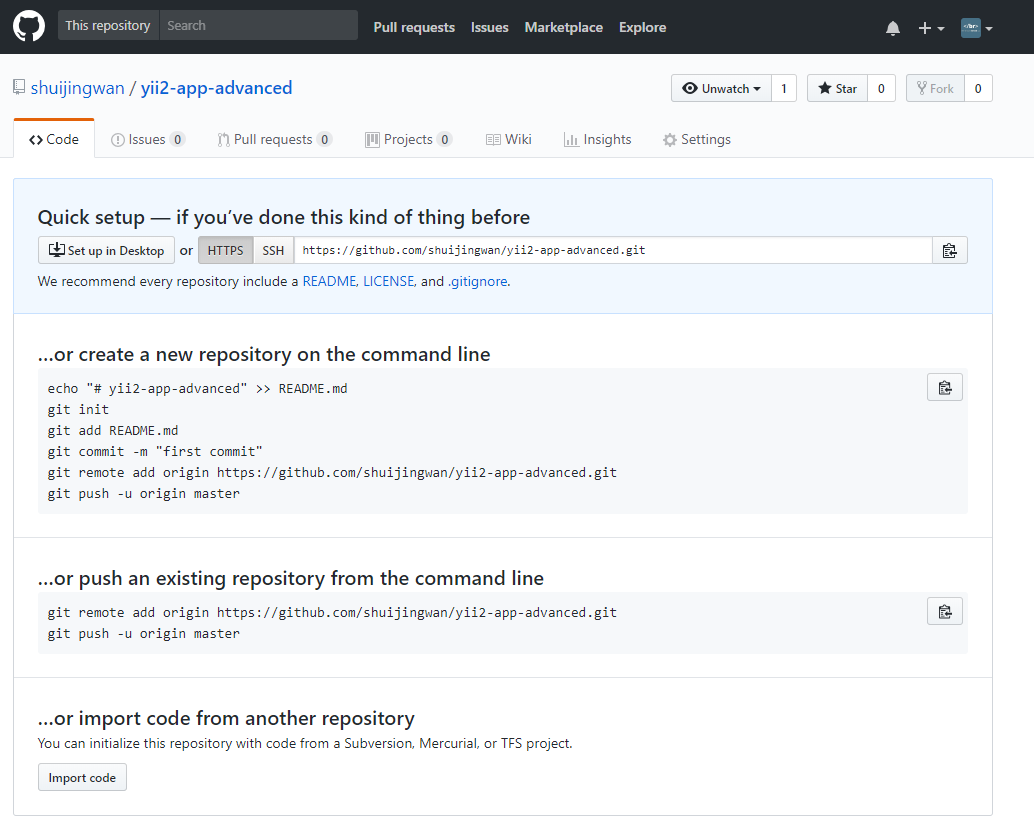The image size is (1034, 837).
Task: Click the Fork button
Action: [x=935, y=89]
